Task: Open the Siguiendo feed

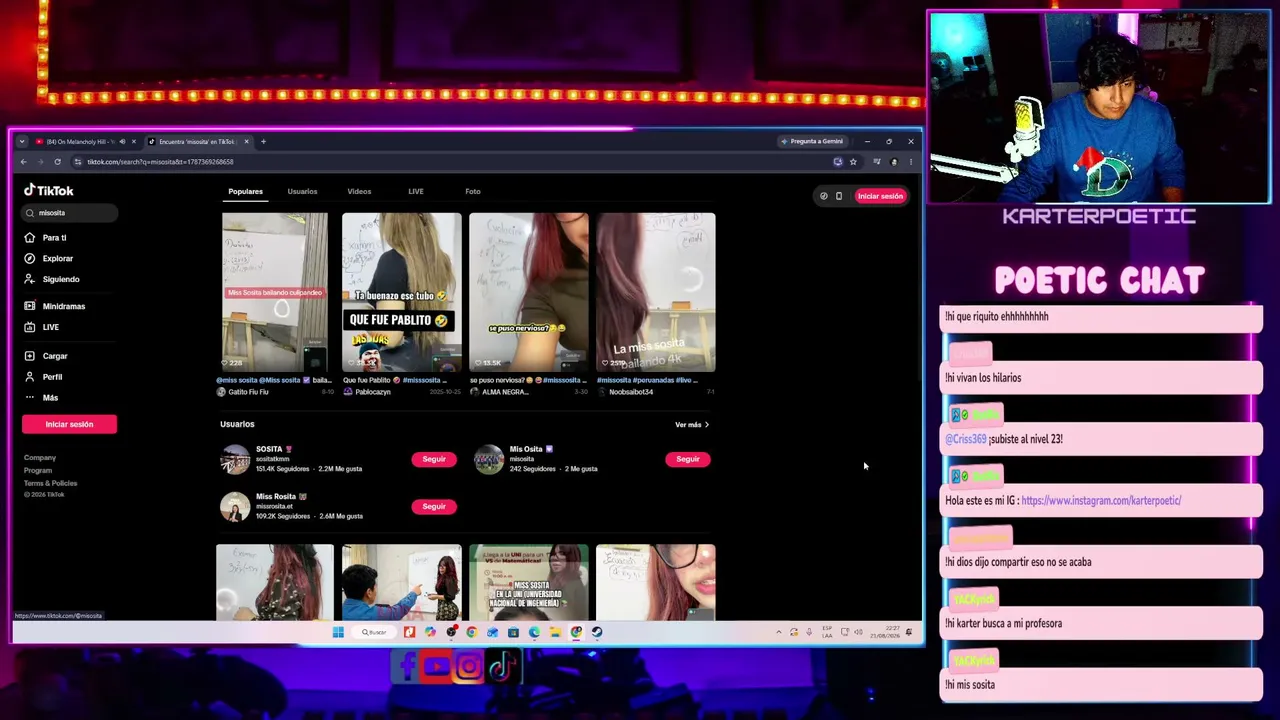Action: pyautogui.click(x=52, y=280)
